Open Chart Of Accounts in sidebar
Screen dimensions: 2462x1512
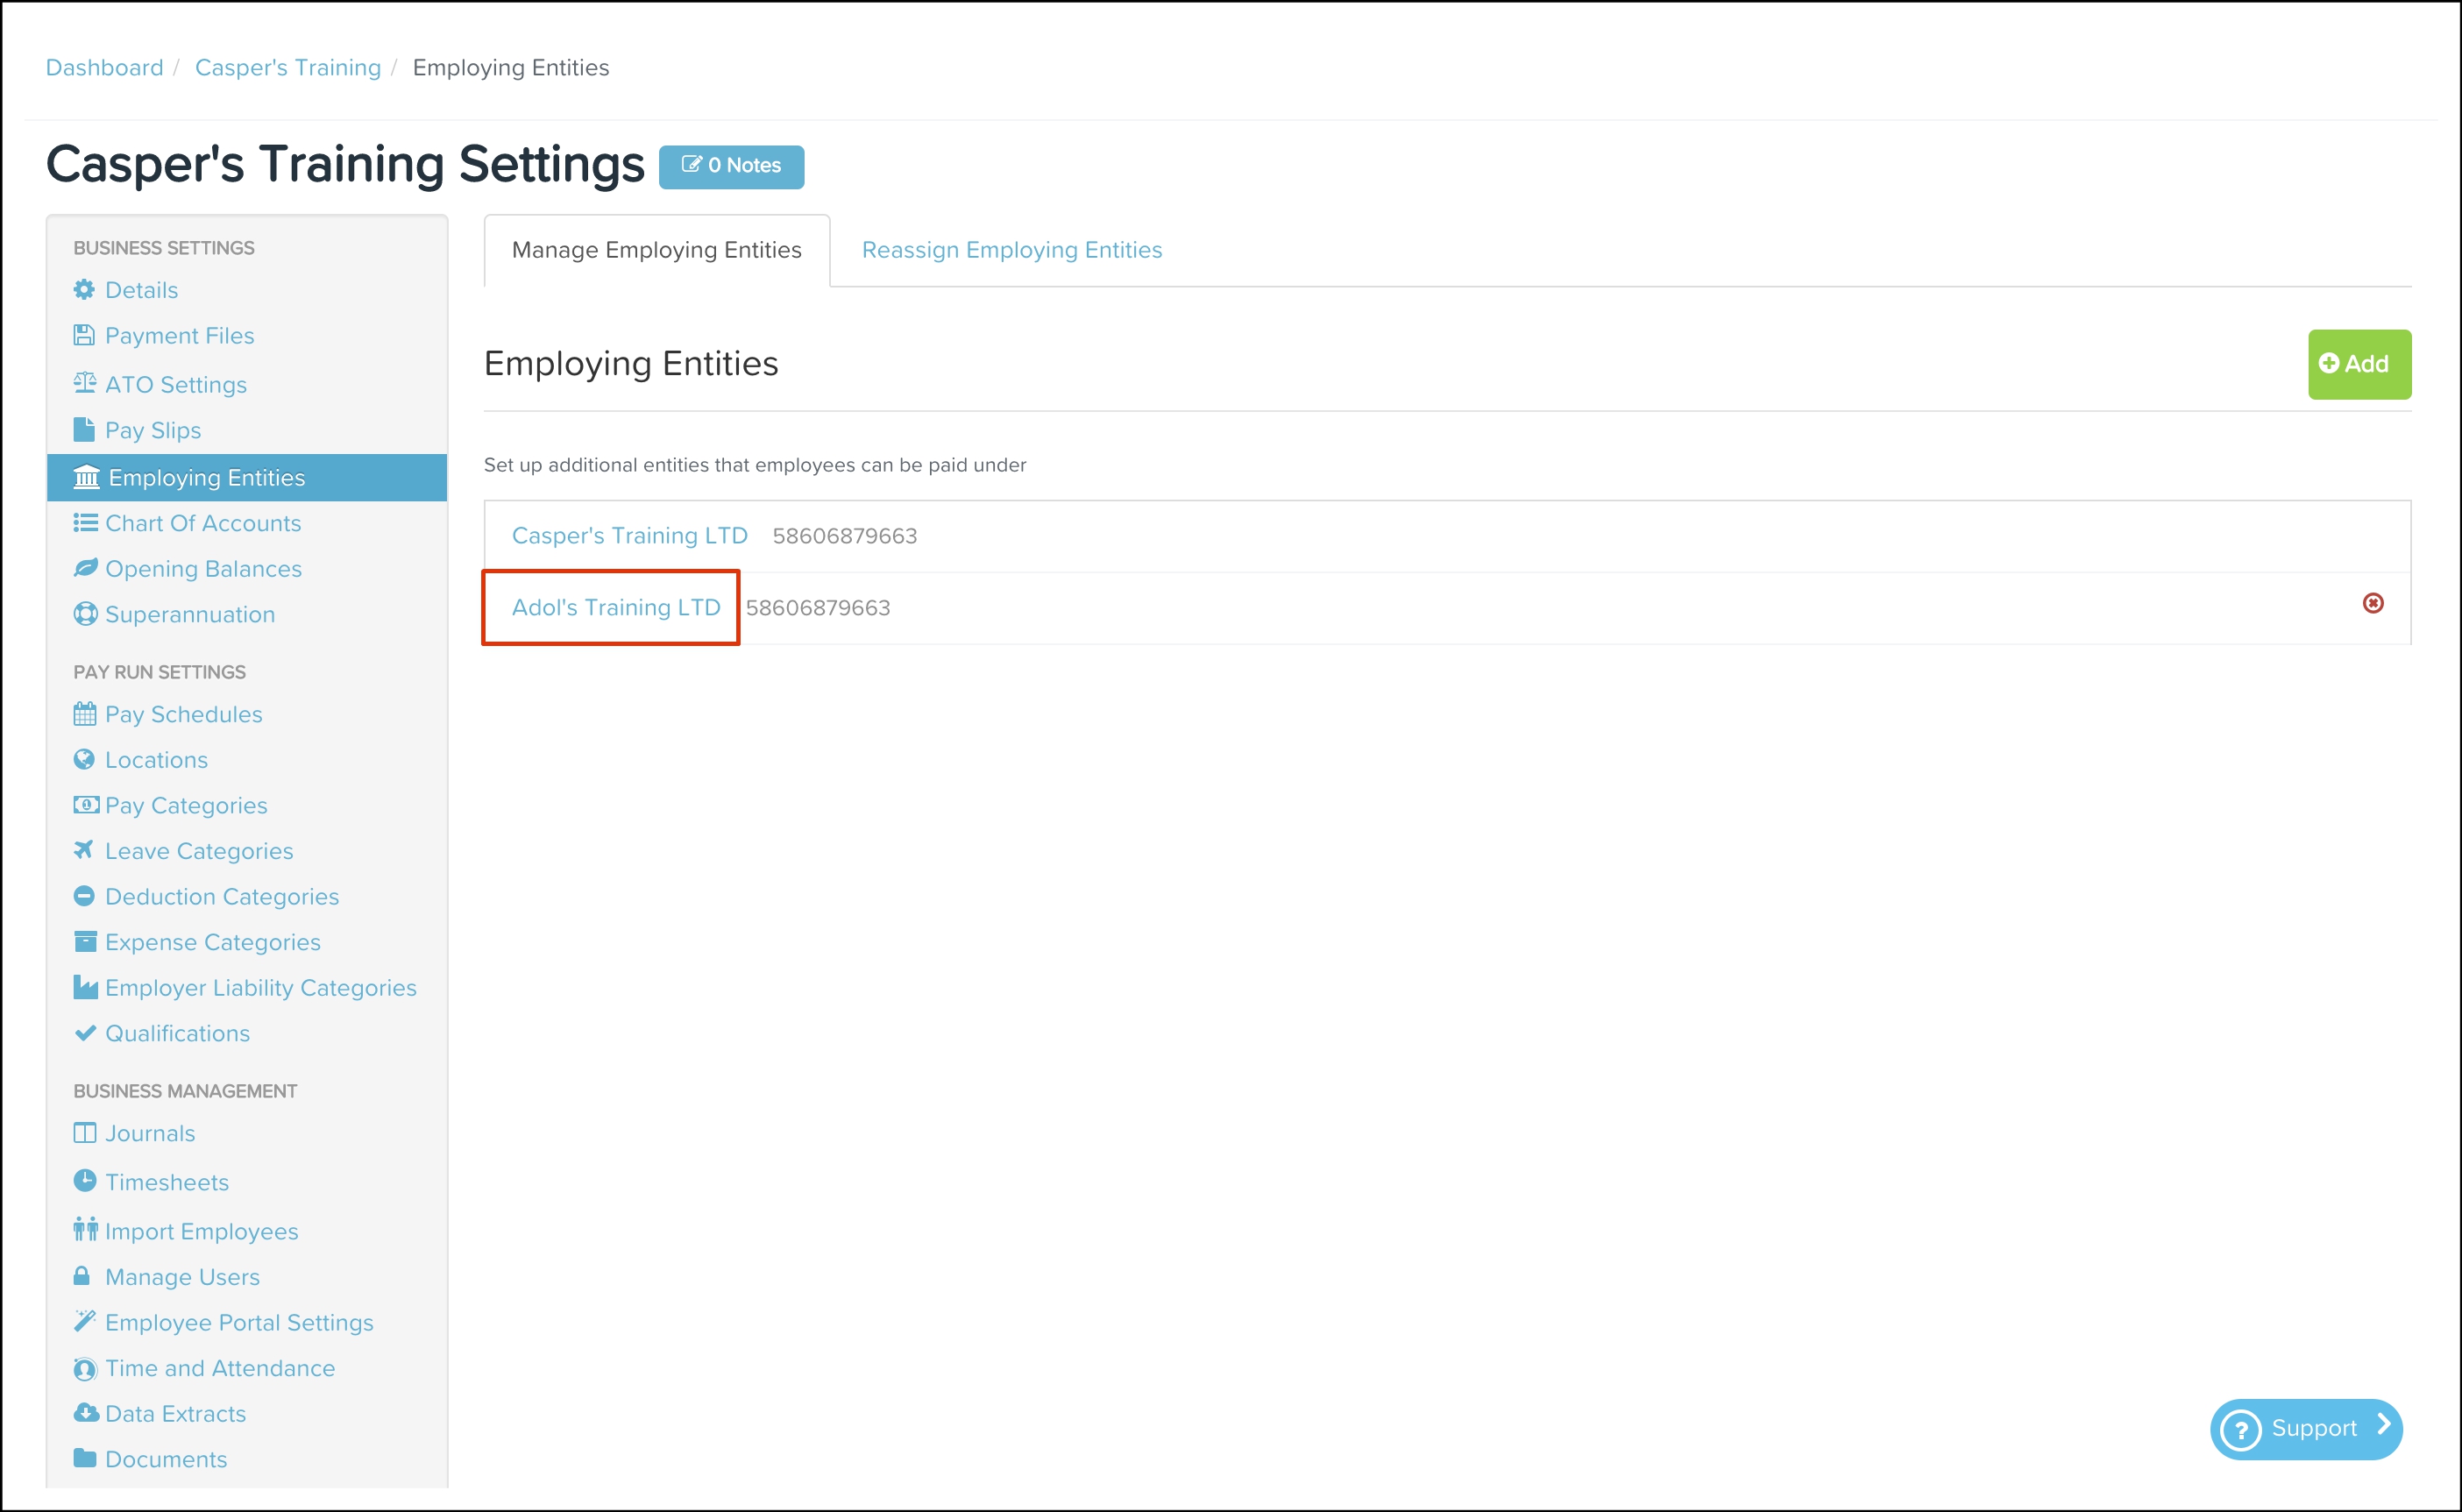(202, 523)
